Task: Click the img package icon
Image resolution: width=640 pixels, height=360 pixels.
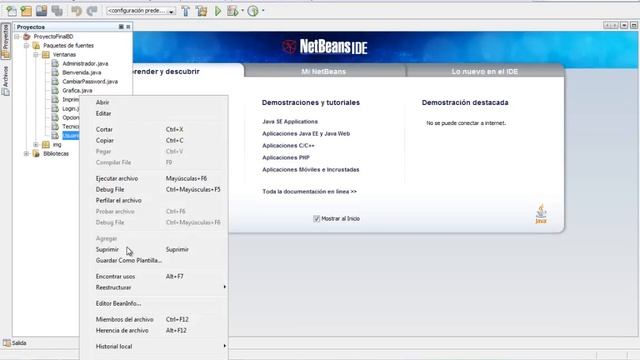Action: 46,144
